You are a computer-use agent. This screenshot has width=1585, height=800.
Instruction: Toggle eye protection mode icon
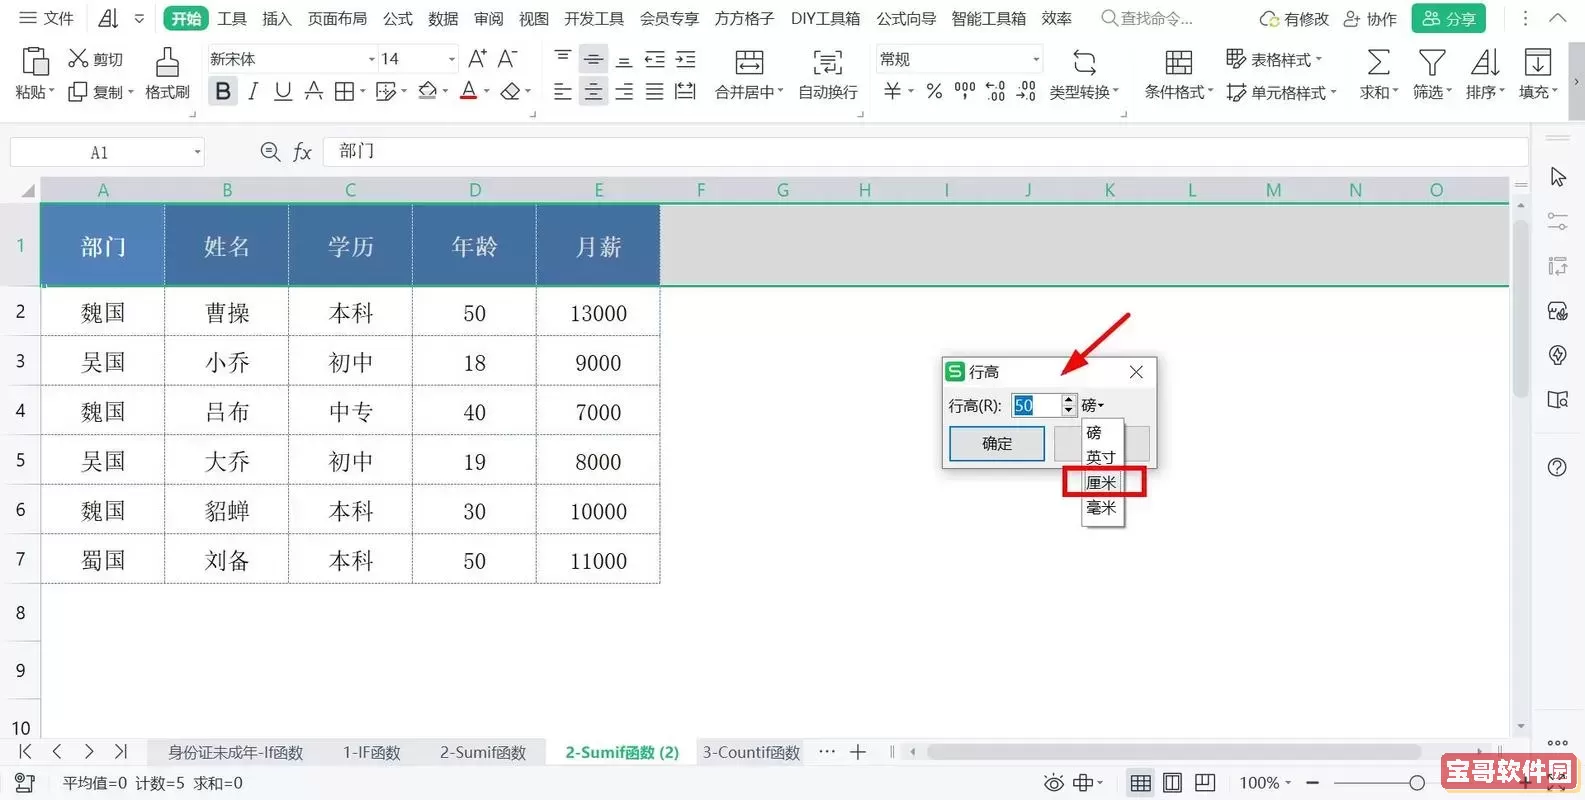tap(1054, 783)
